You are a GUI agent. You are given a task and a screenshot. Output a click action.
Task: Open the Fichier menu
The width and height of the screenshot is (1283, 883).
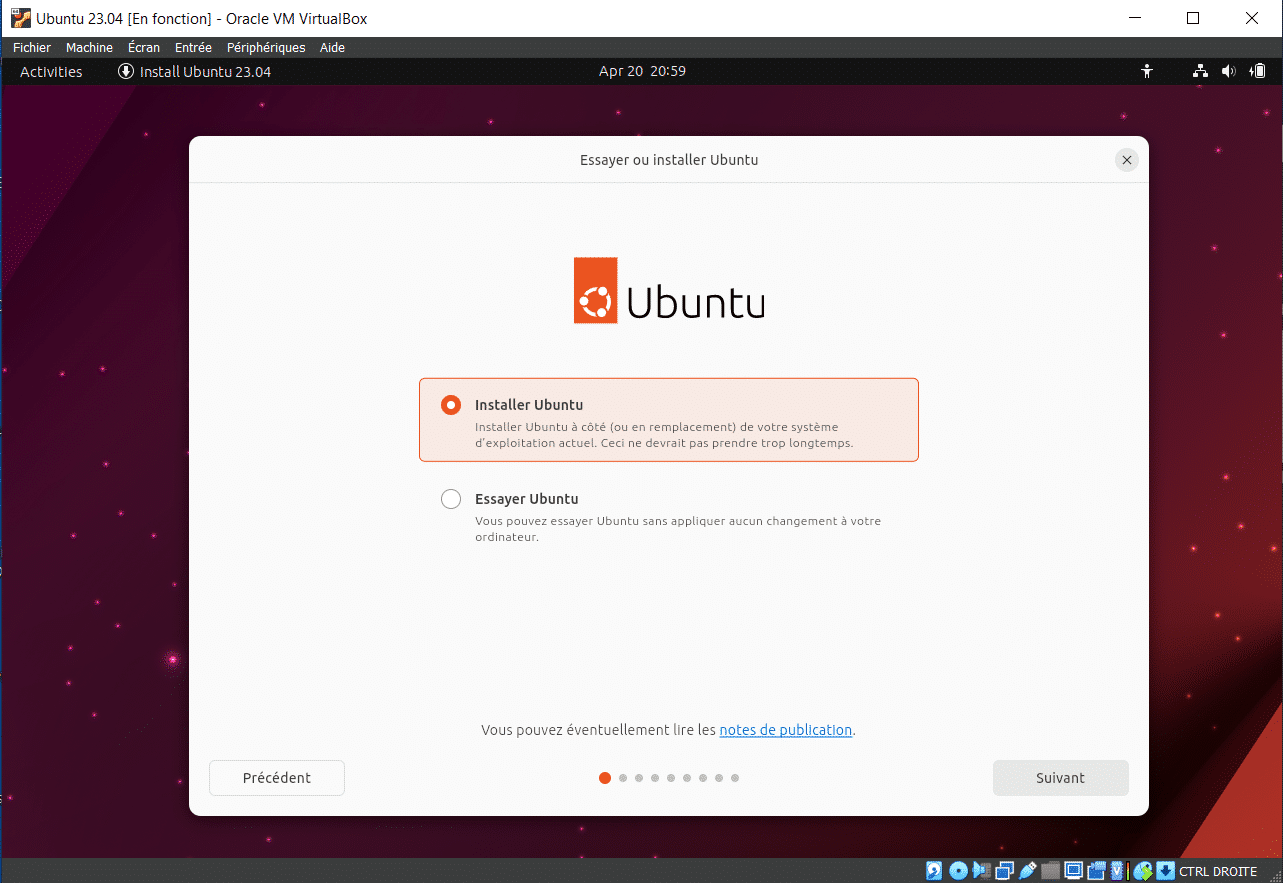31,47
